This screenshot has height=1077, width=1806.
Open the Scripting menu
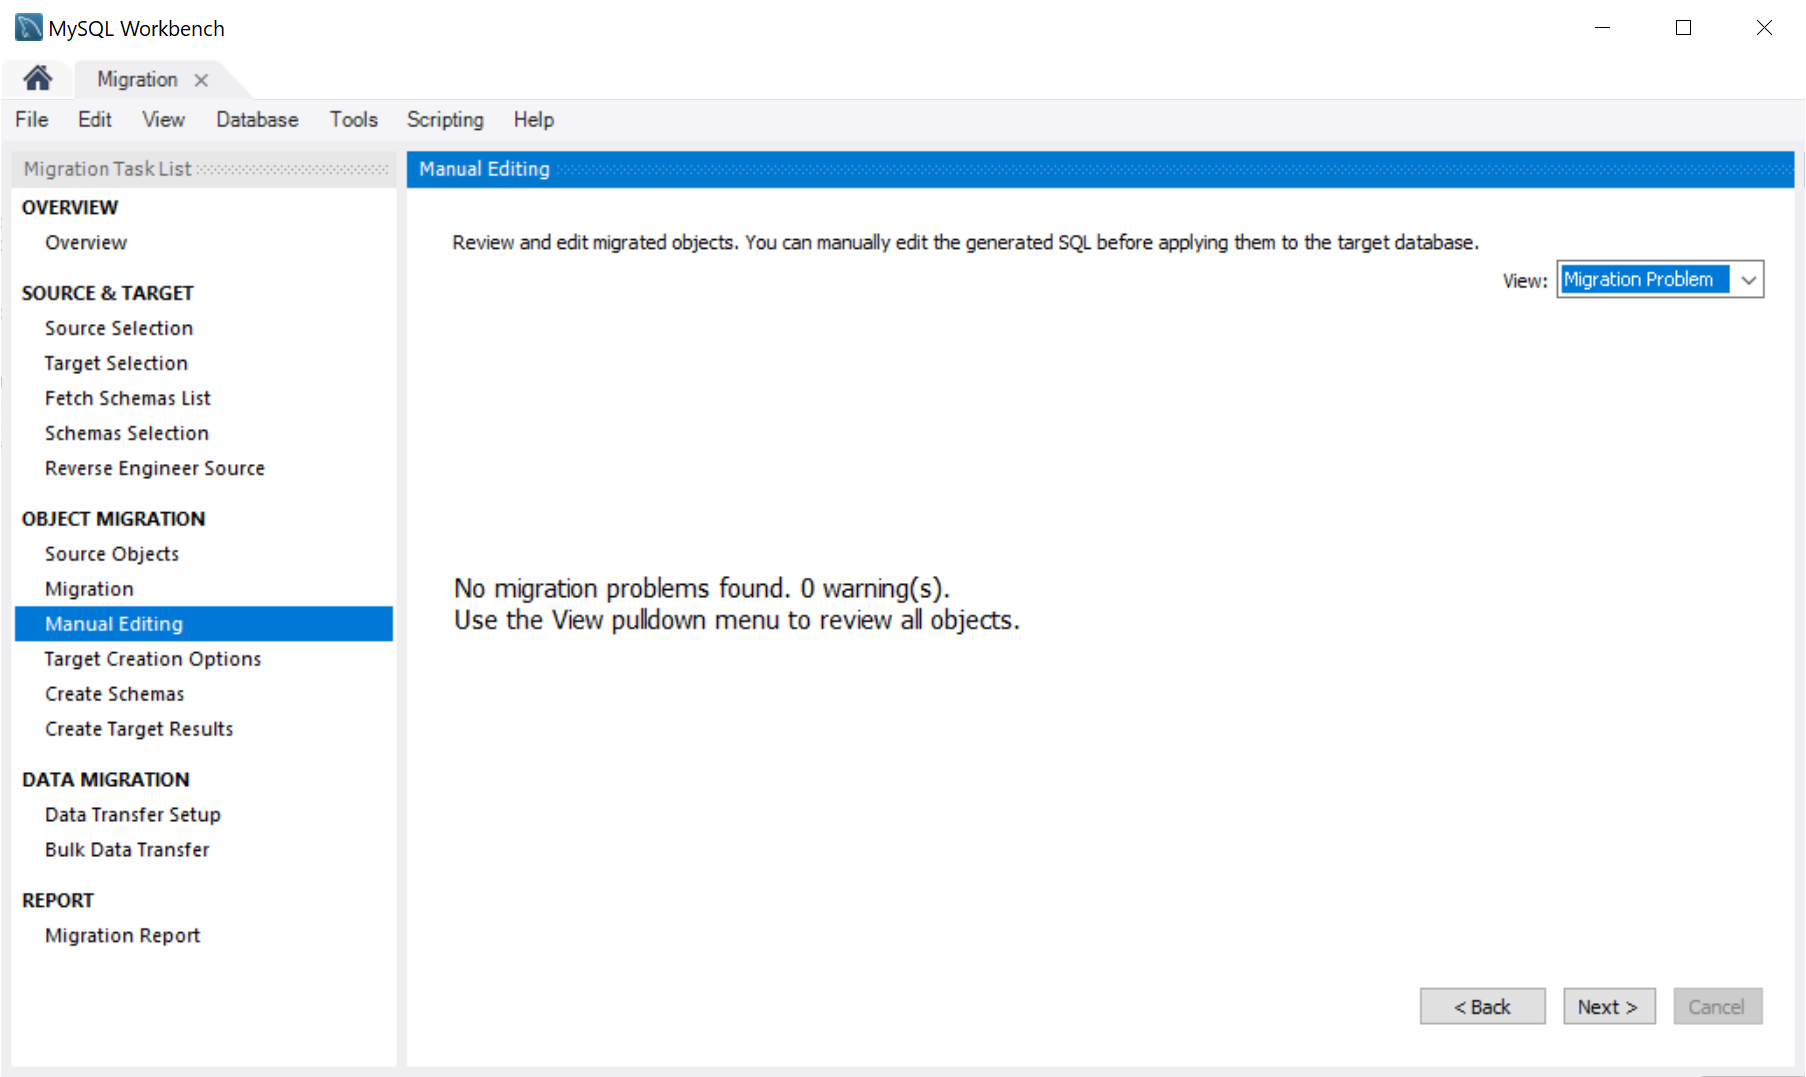445,120
